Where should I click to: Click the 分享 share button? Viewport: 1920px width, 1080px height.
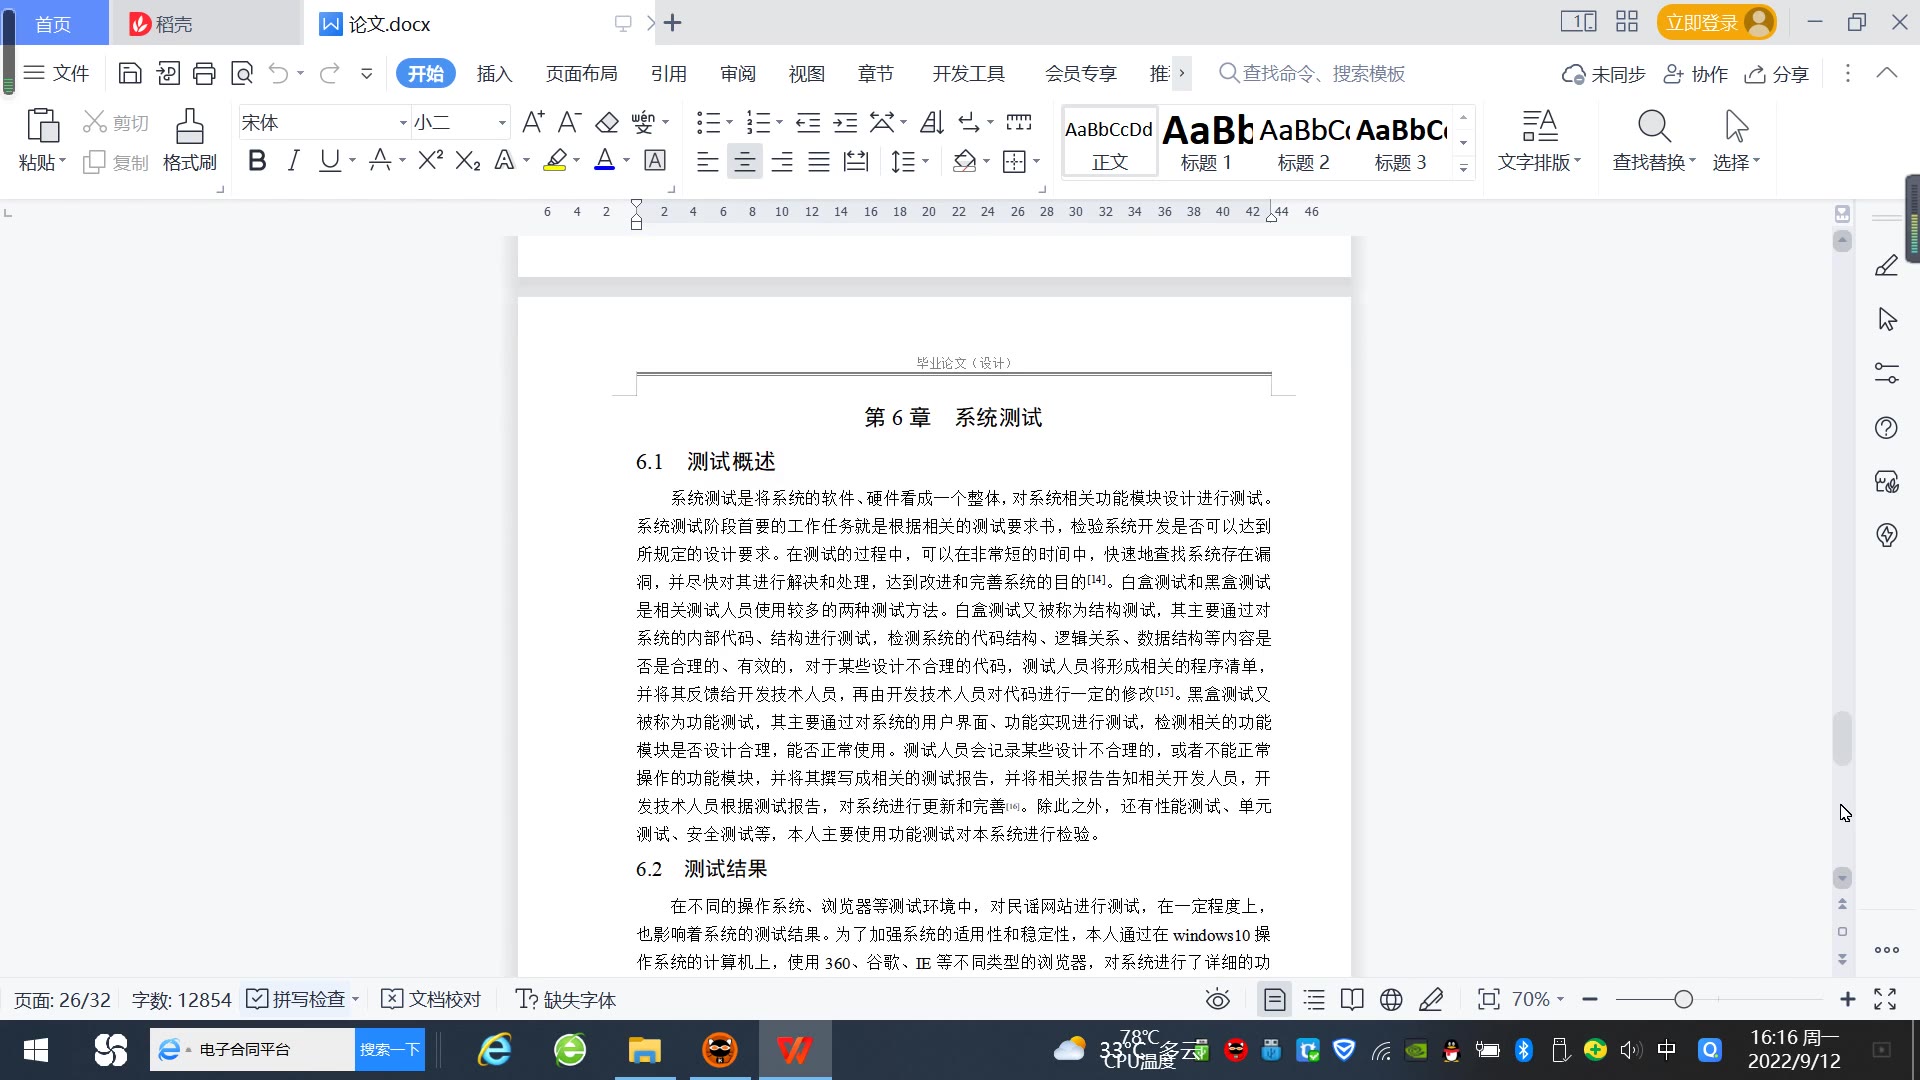pyautogui.click(x=1777, y=74)
